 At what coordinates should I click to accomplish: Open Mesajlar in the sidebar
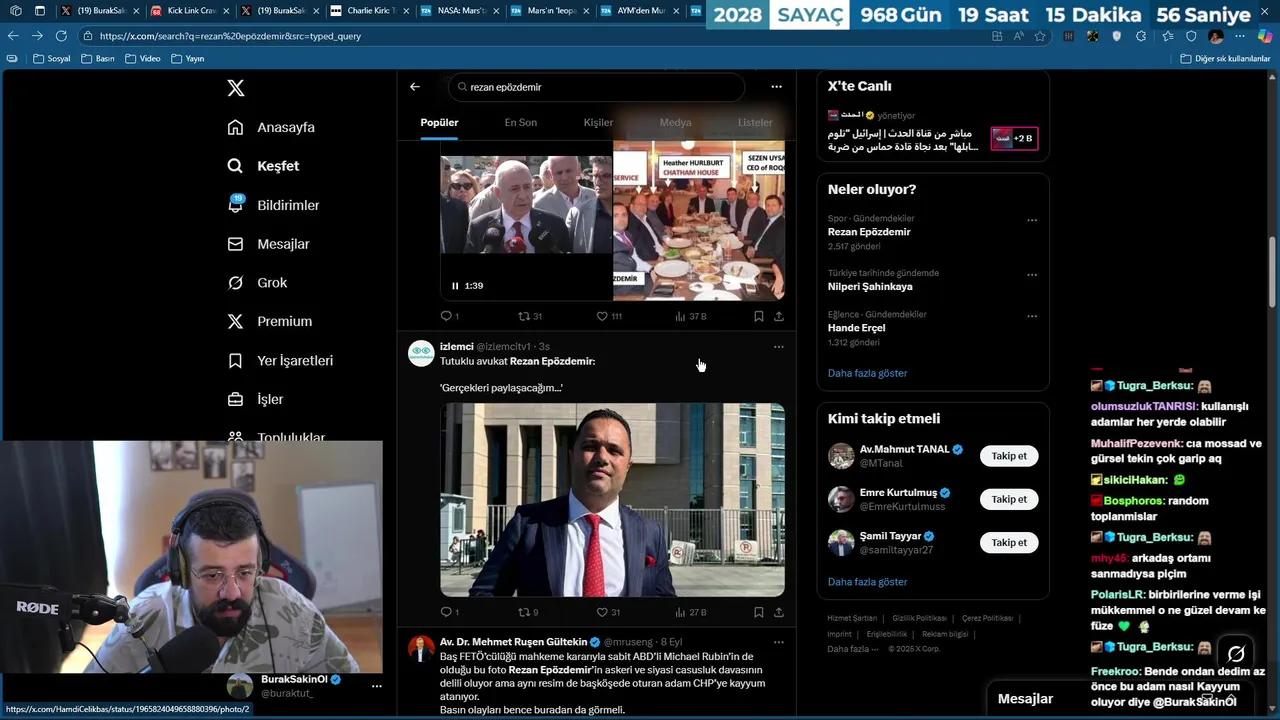tap(268, 244)
